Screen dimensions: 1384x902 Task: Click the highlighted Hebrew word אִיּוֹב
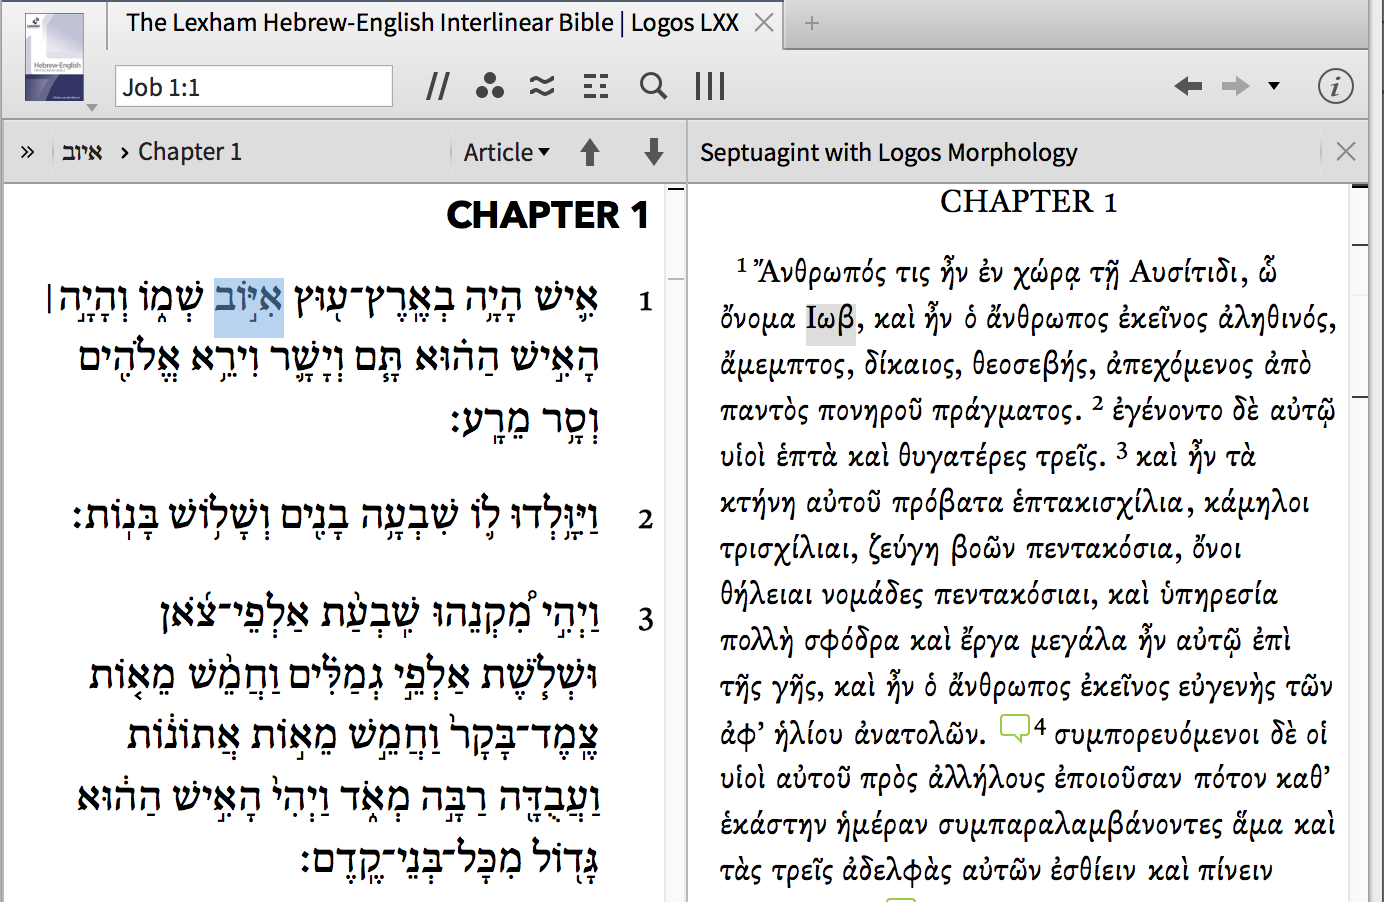pyautogui.click(x=249, y=307)
